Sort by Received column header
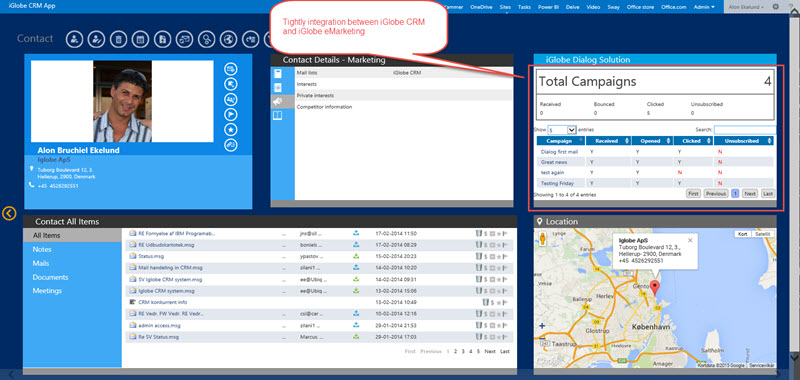This screenshot has height=380, width=800. (x=609, y=141)
